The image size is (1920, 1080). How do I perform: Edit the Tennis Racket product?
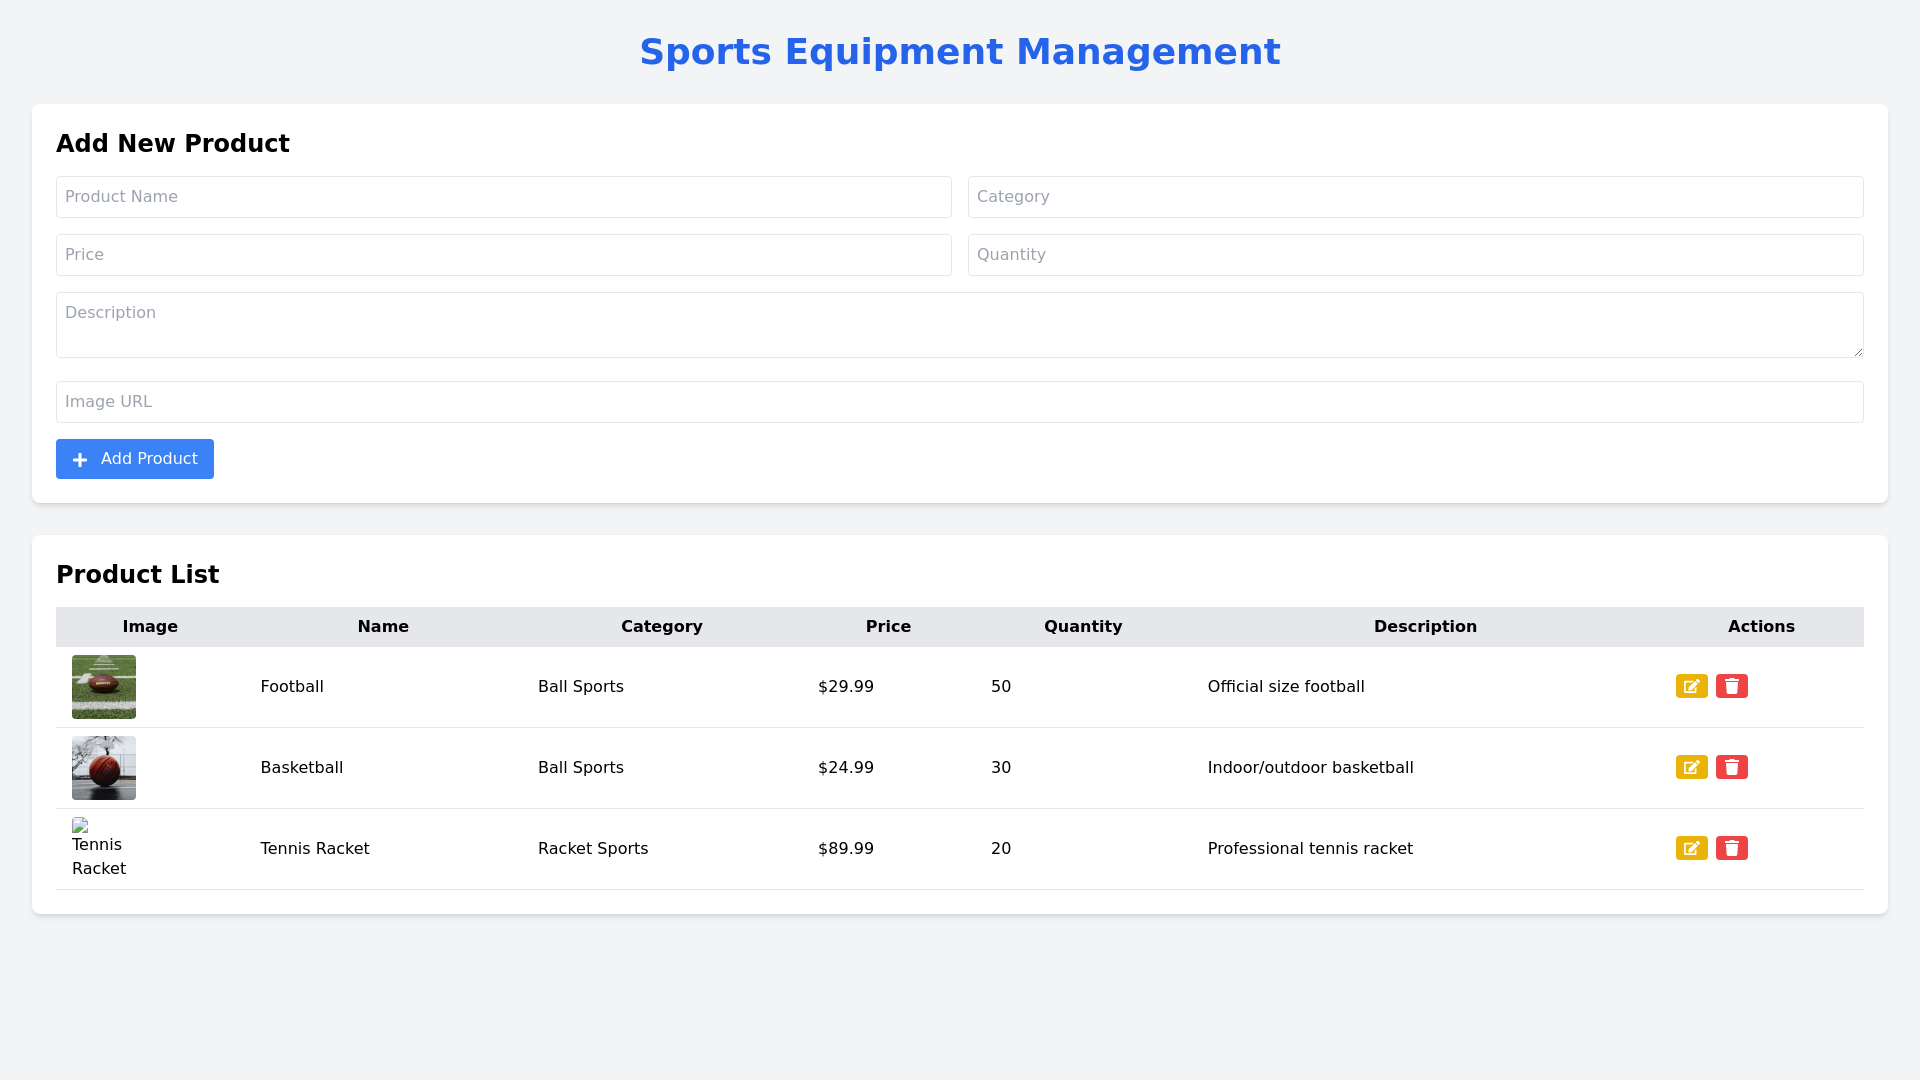[1691, 848]
